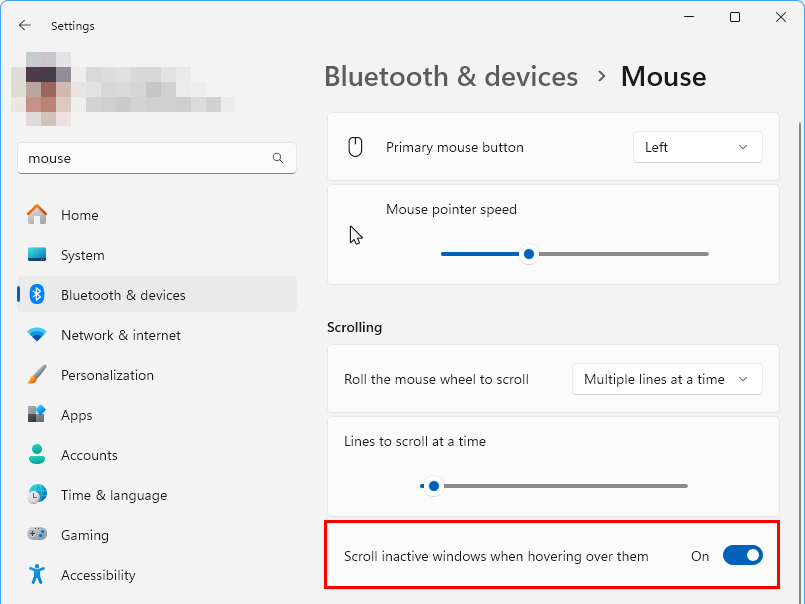Click the Gaming controller icon
Viewport: 805px width, 604px height.
click(x=37, y=535)
